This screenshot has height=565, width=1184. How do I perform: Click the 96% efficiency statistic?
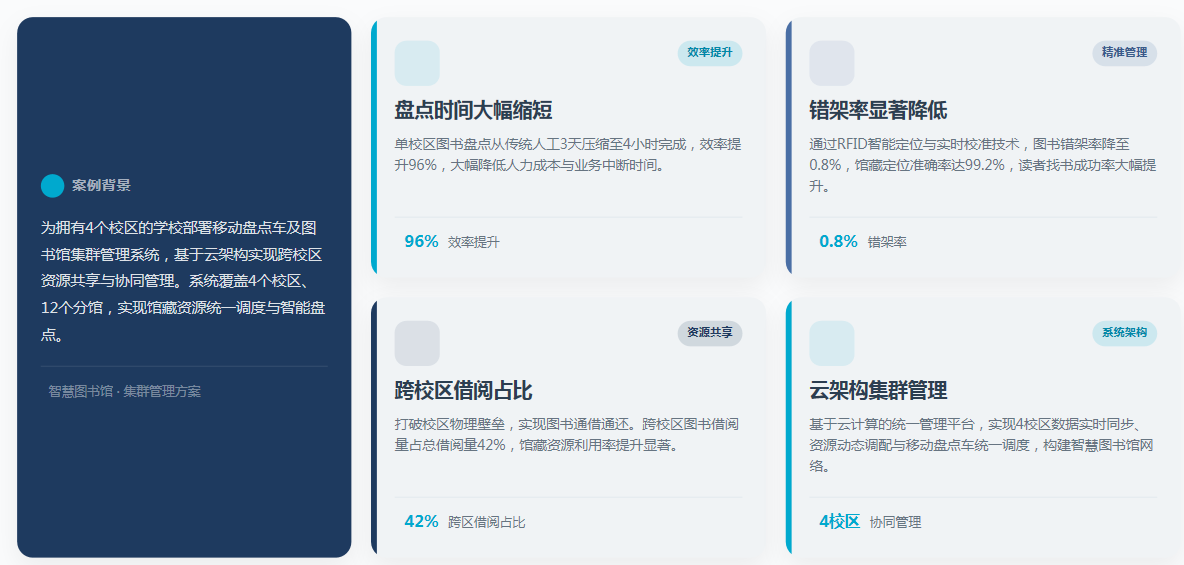tap(421, 241)
